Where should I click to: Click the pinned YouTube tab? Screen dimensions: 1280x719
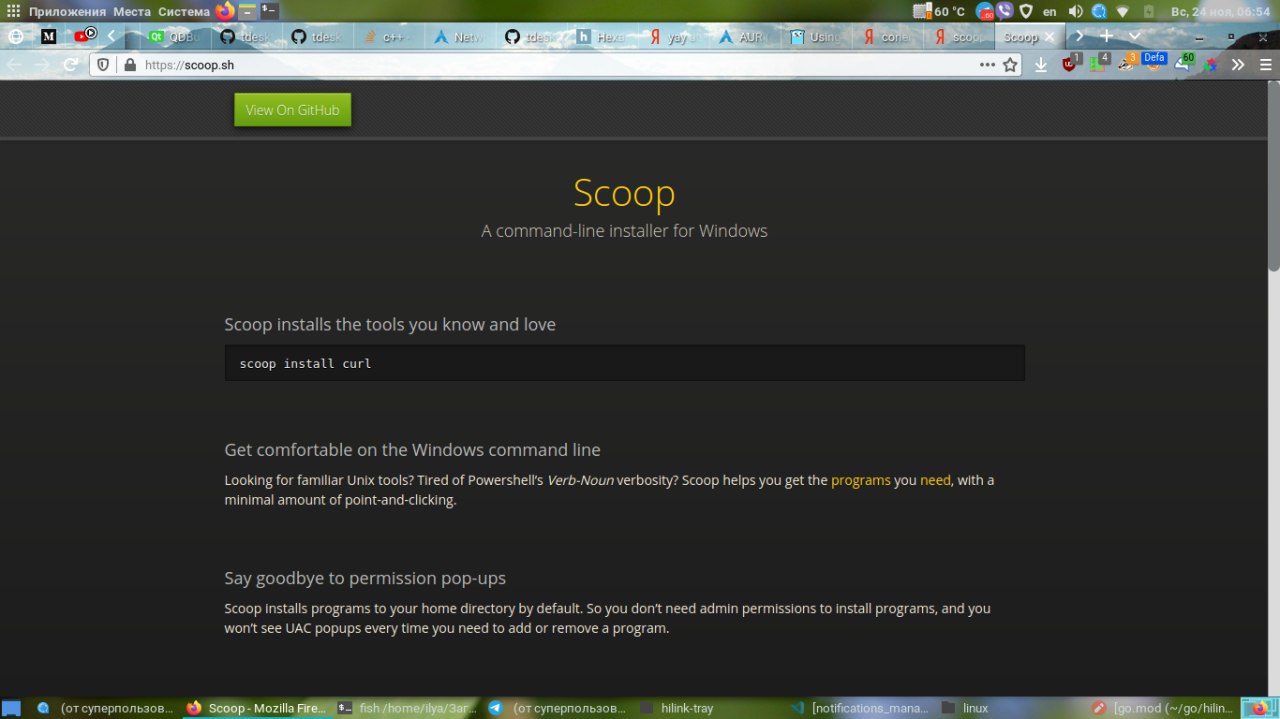(85, 36)
